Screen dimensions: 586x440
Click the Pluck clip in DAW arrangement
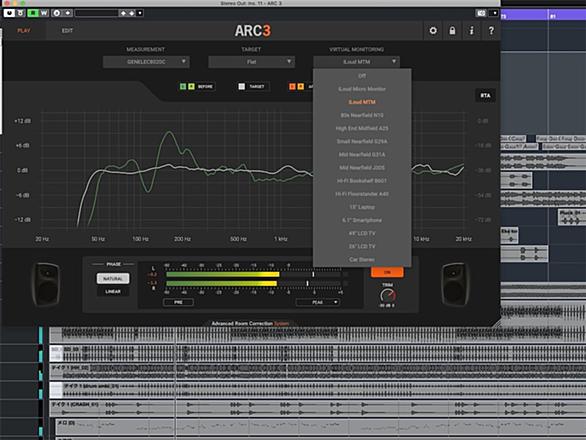click(572, 217)
